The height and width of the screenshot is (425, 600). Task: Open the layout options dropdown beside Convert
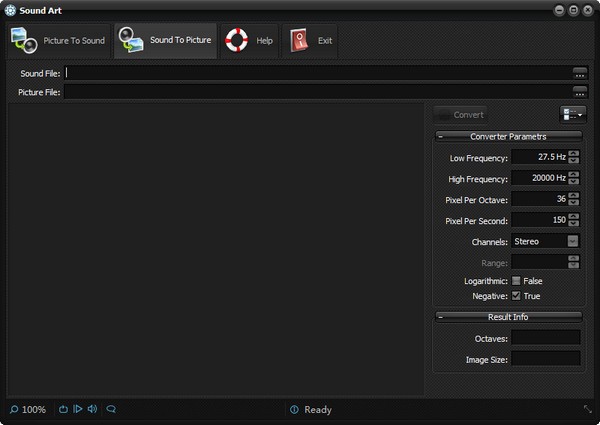coord(572,115)
